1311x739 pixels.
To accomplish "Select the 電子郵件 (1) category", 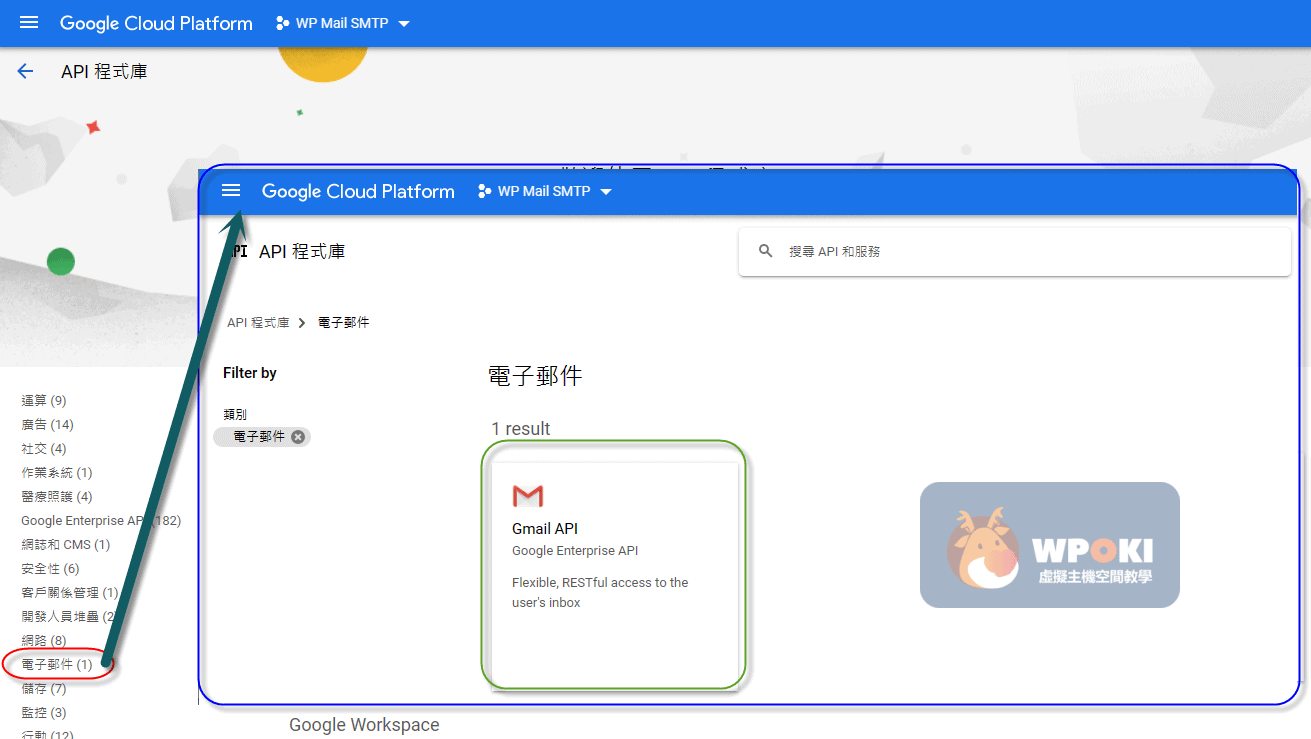I will pos(56,664).
